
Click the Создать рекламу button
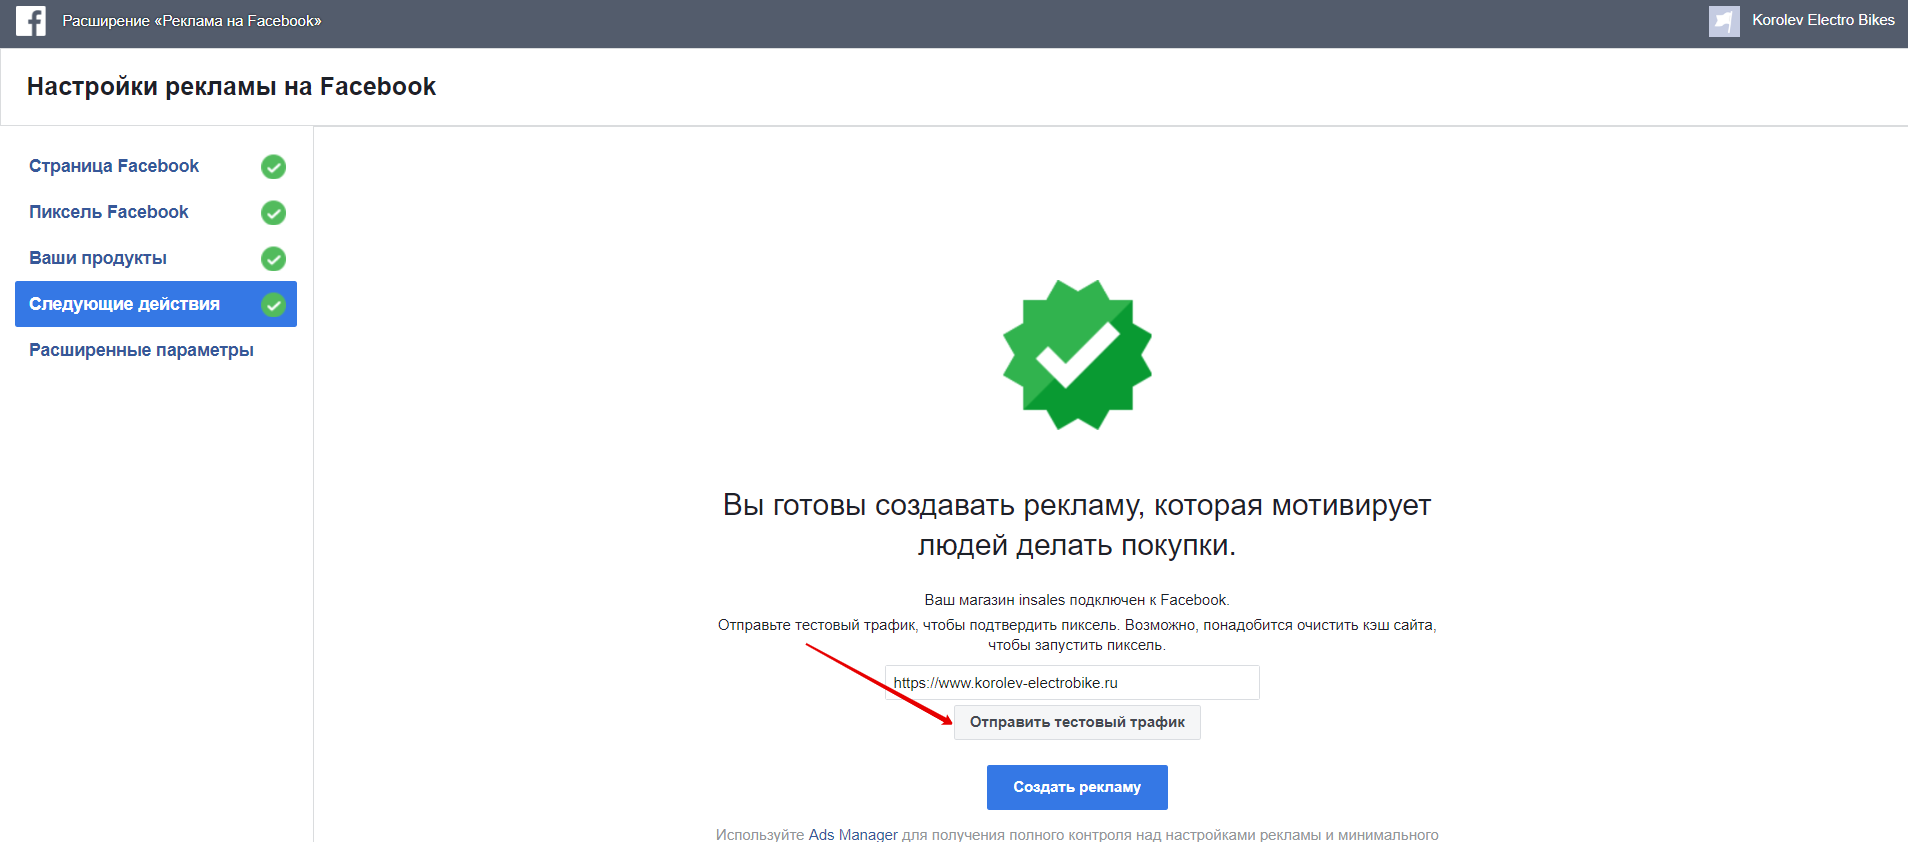click(x=1077, y=787)
